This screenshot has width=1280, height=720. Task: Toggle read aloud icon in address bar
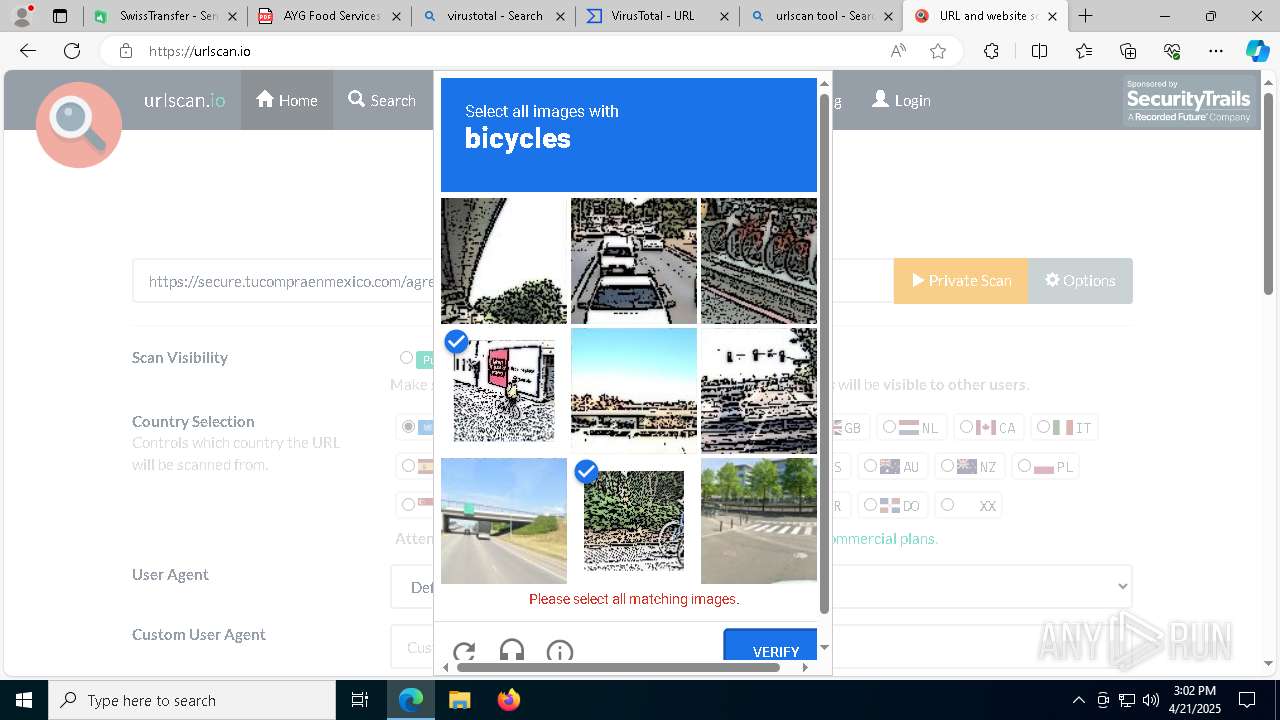[898, 51]
